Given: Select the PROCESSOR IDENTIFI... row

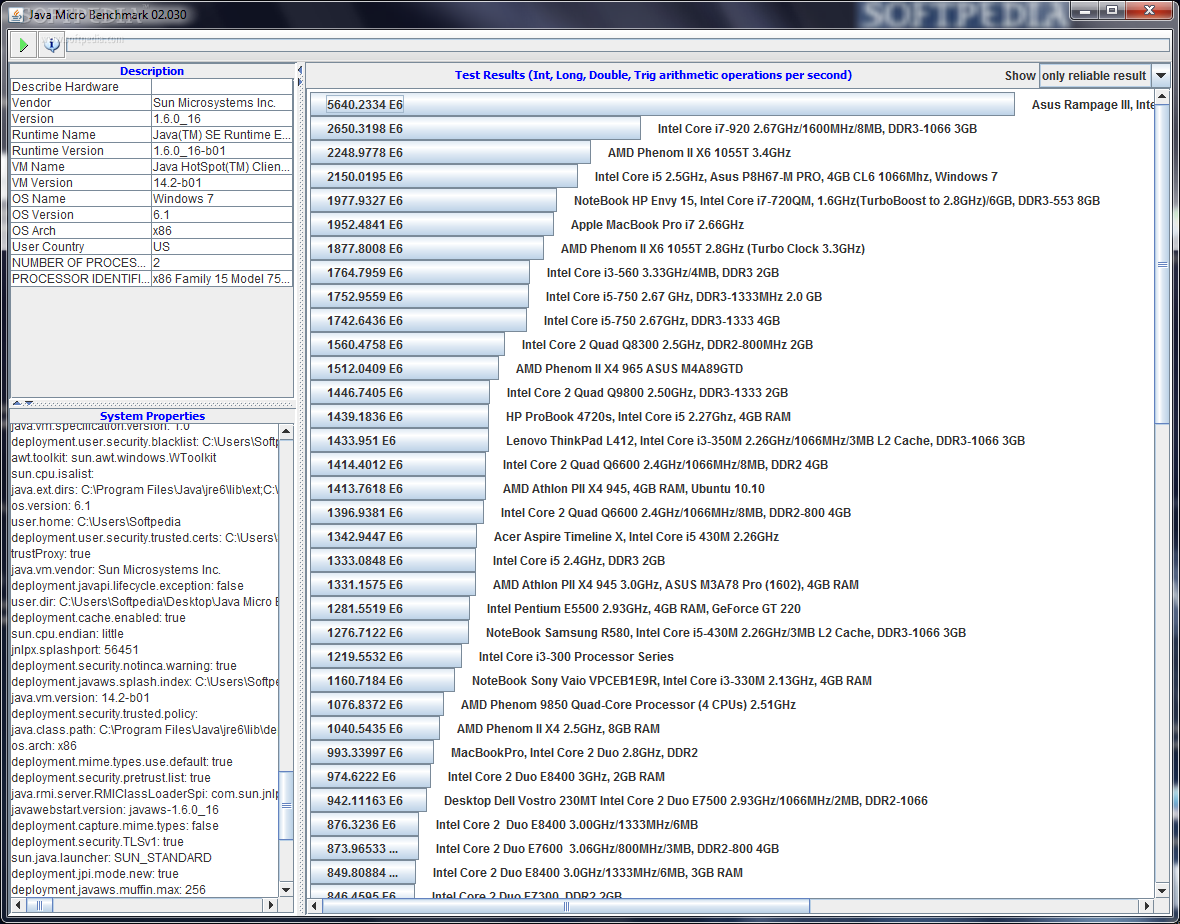Looking at the screenshot, I should tap(151, 278).
